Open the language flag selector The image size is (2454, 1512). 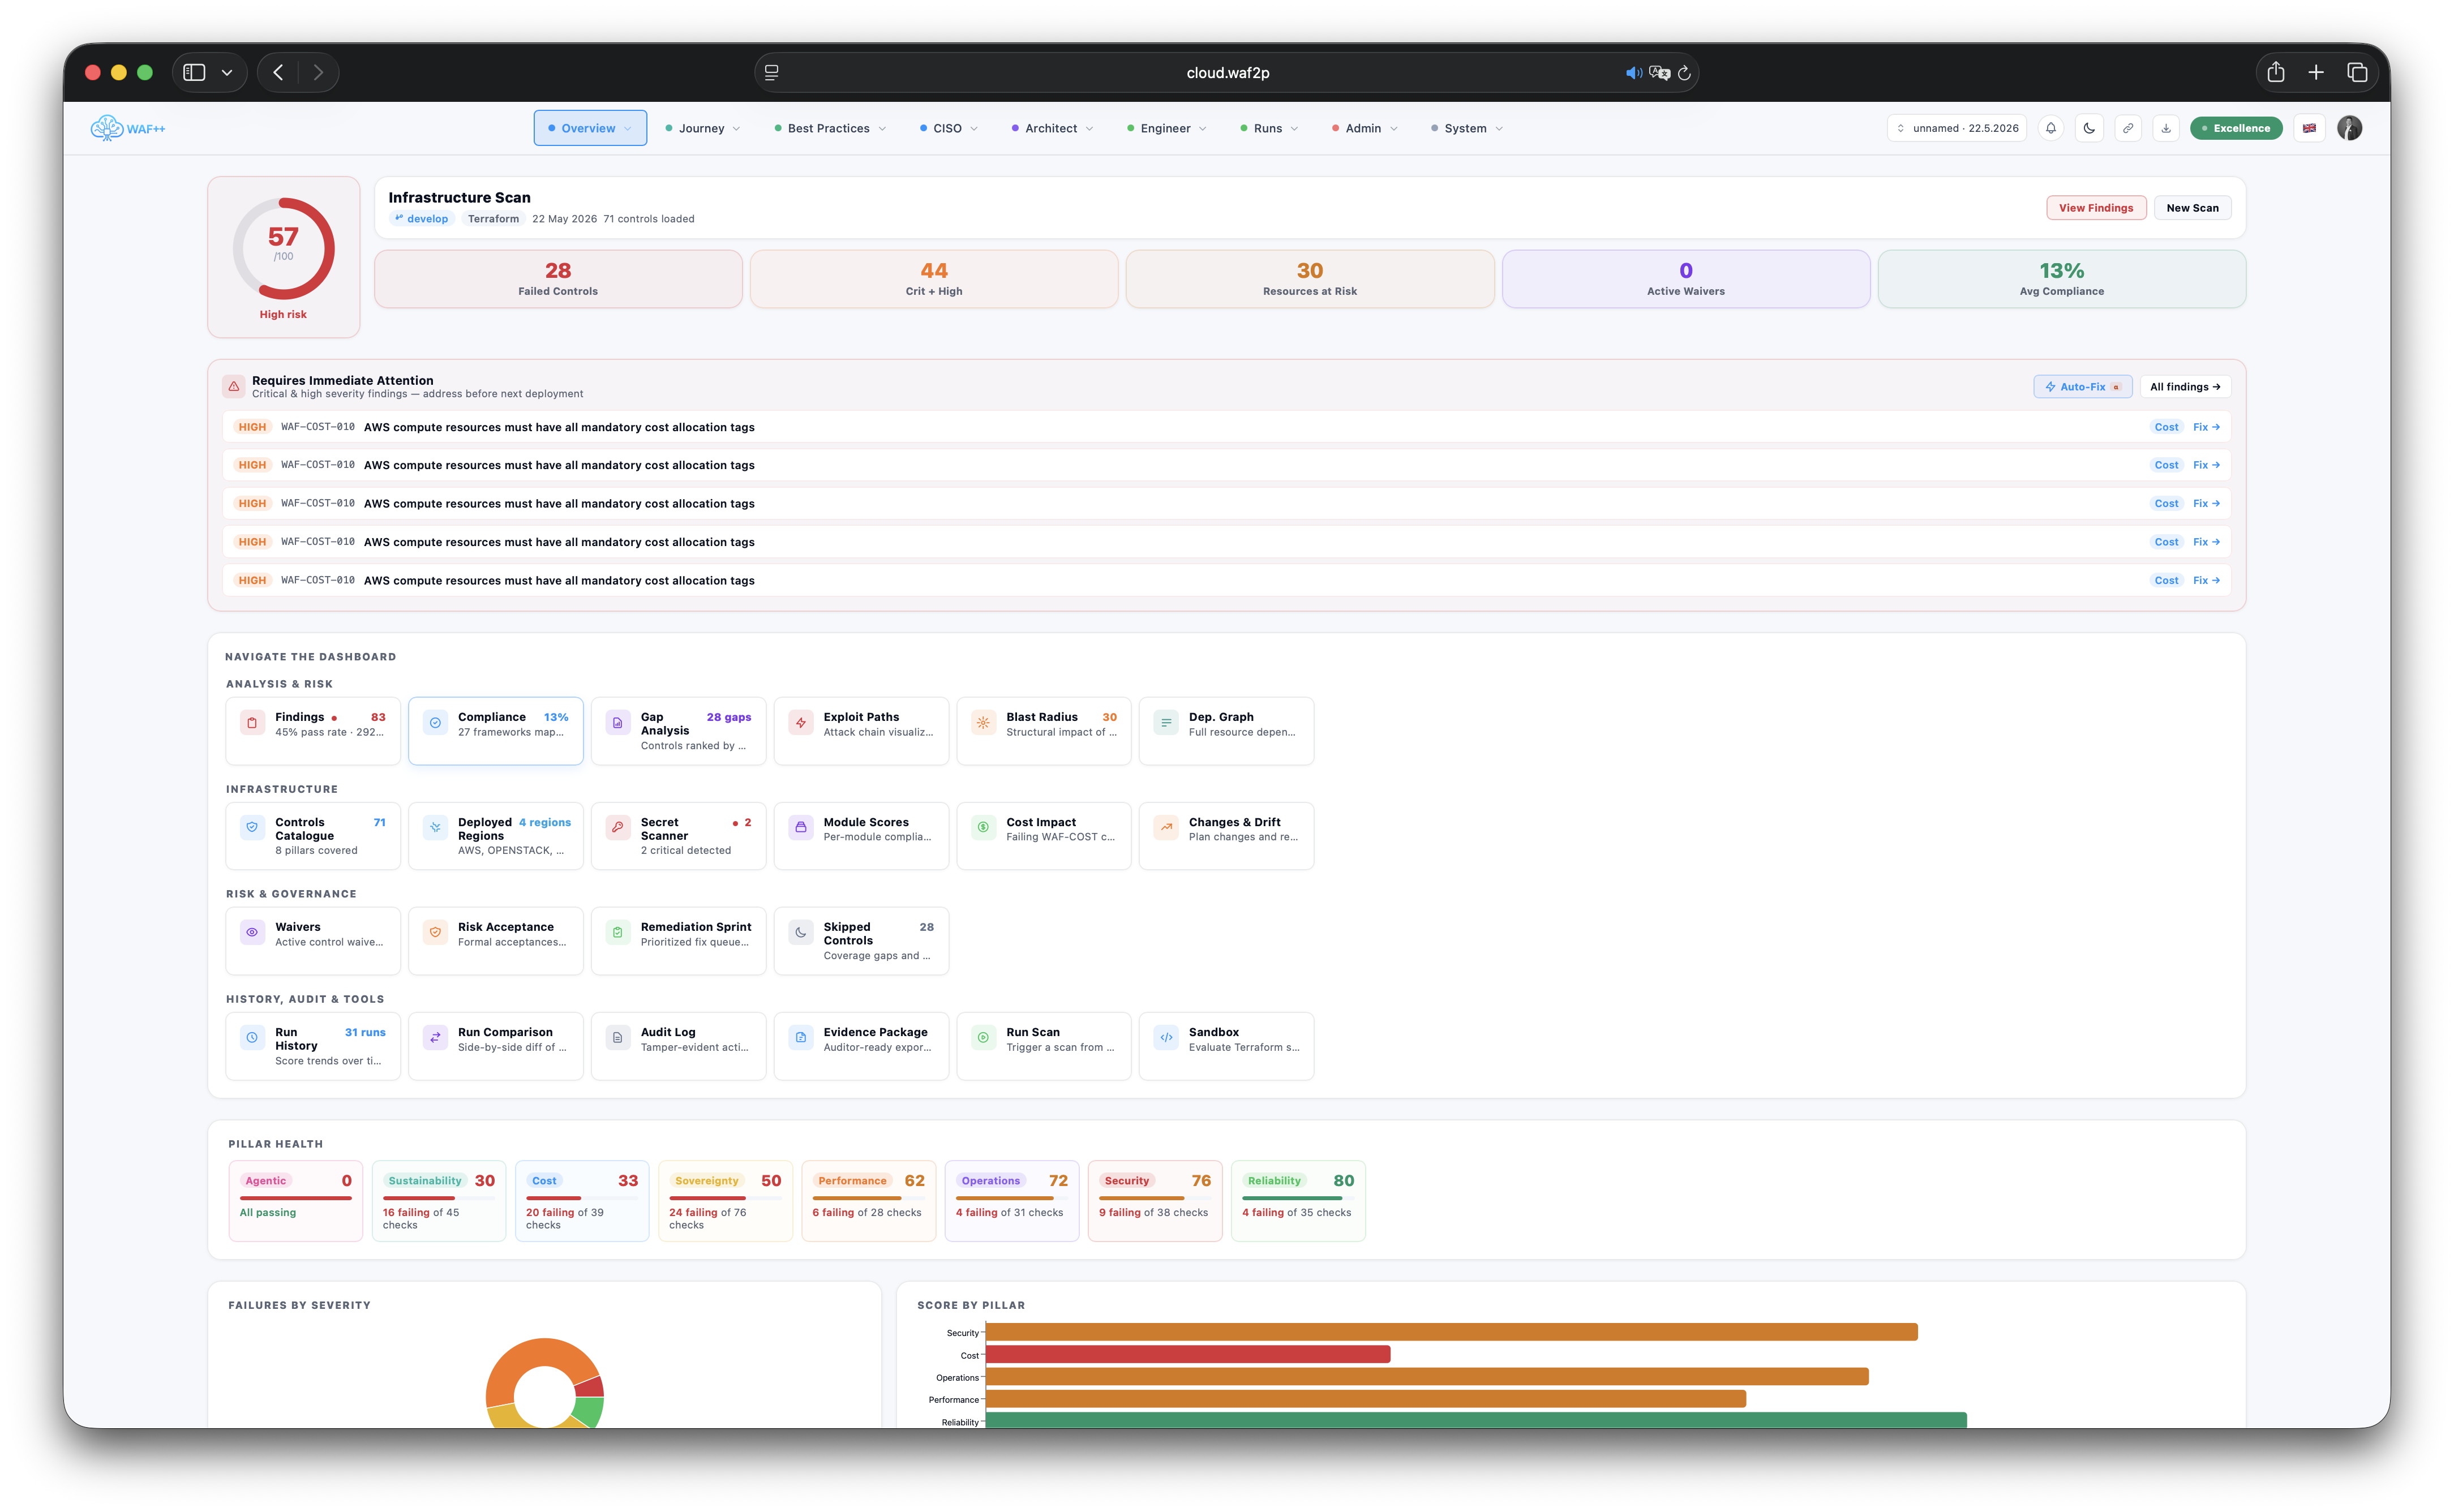(2310, 128)
